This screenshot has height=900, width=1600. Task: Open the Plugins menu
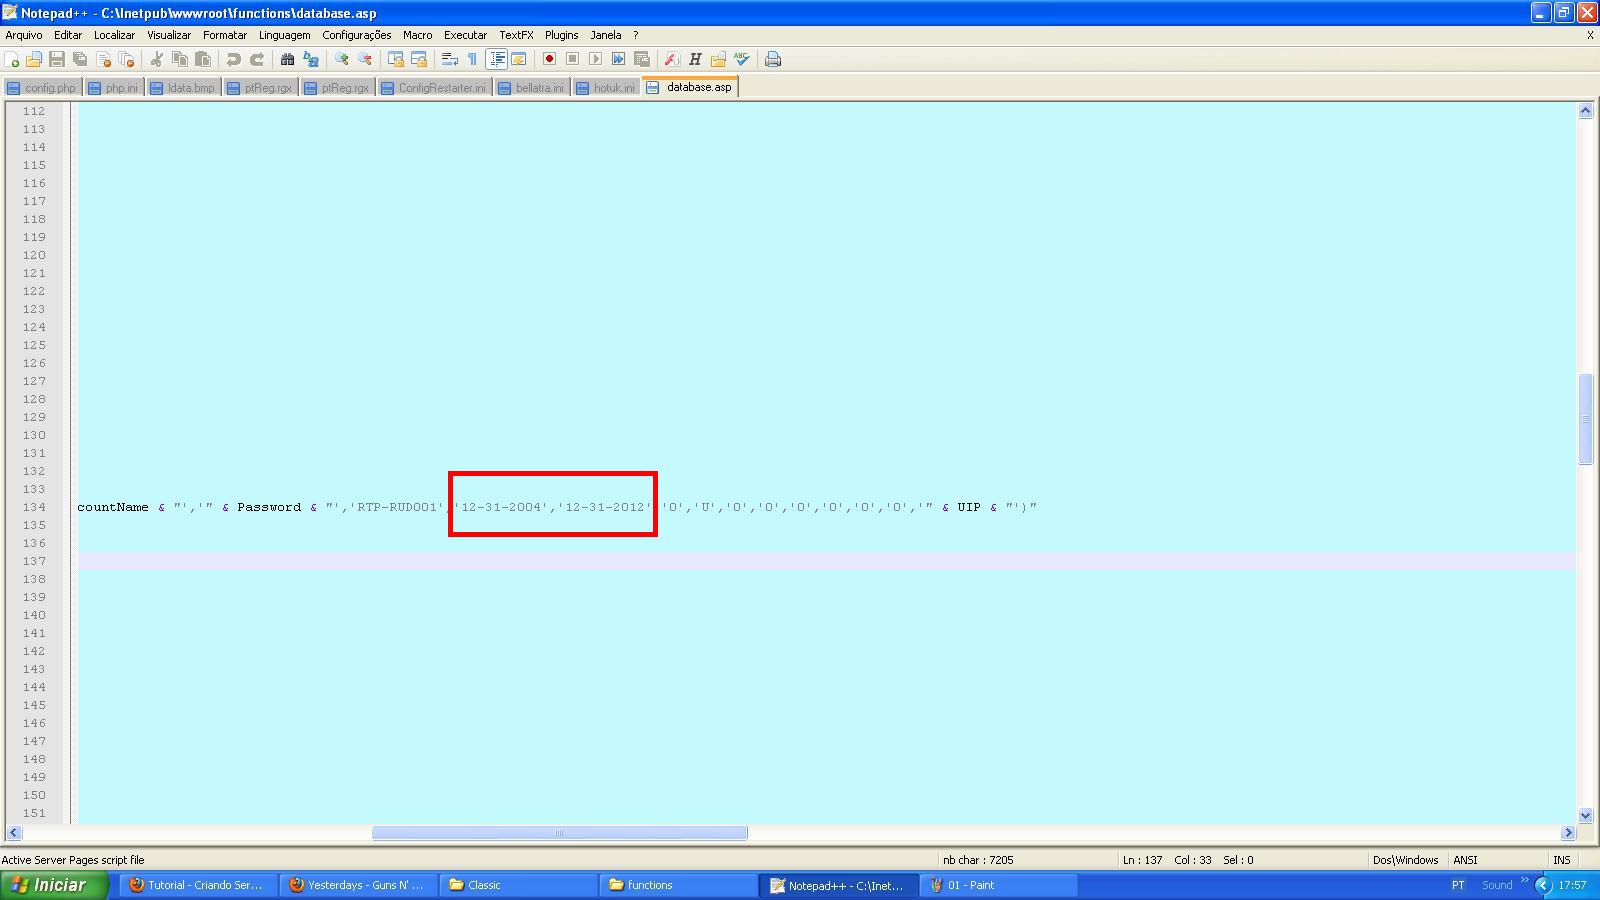(x=562, y=35)
